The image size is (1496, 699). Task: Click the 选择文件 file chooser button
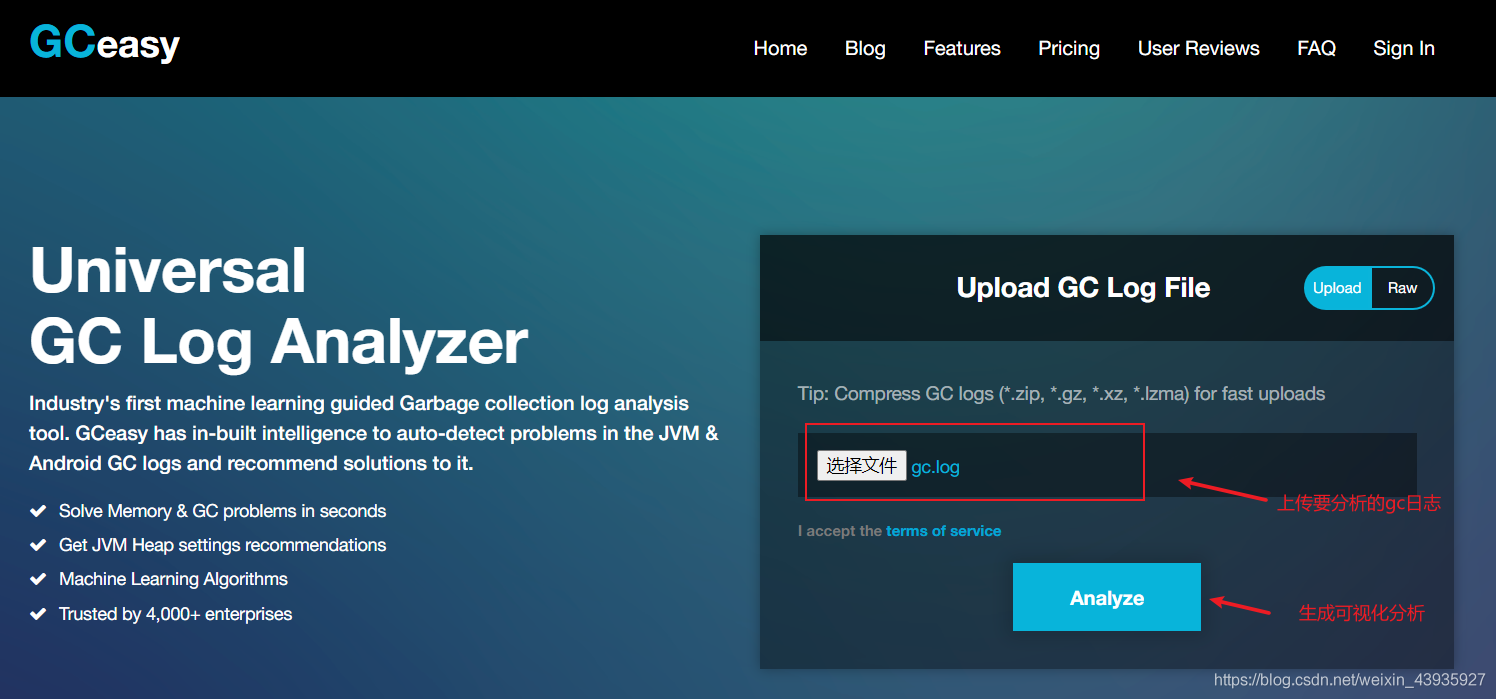click(862, 466)
